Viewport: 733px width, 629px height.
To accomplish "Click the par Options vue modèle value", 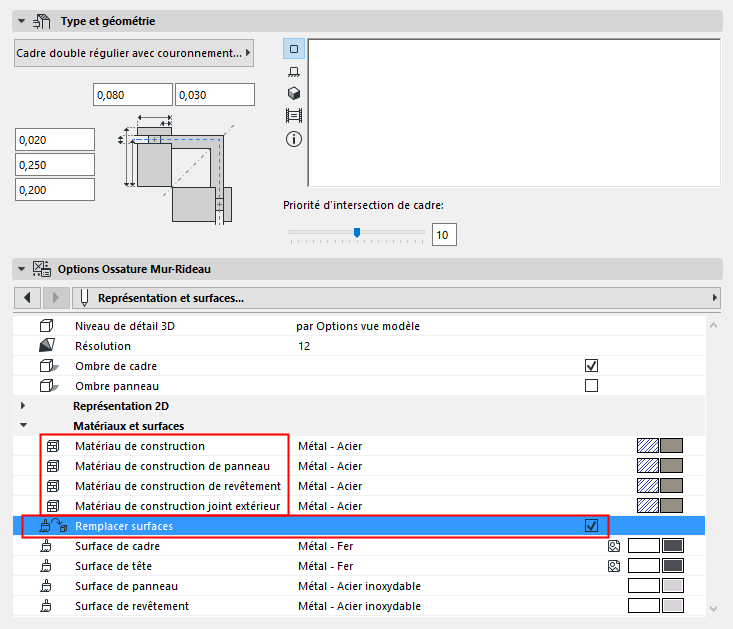I will click(x=358, y=326).
